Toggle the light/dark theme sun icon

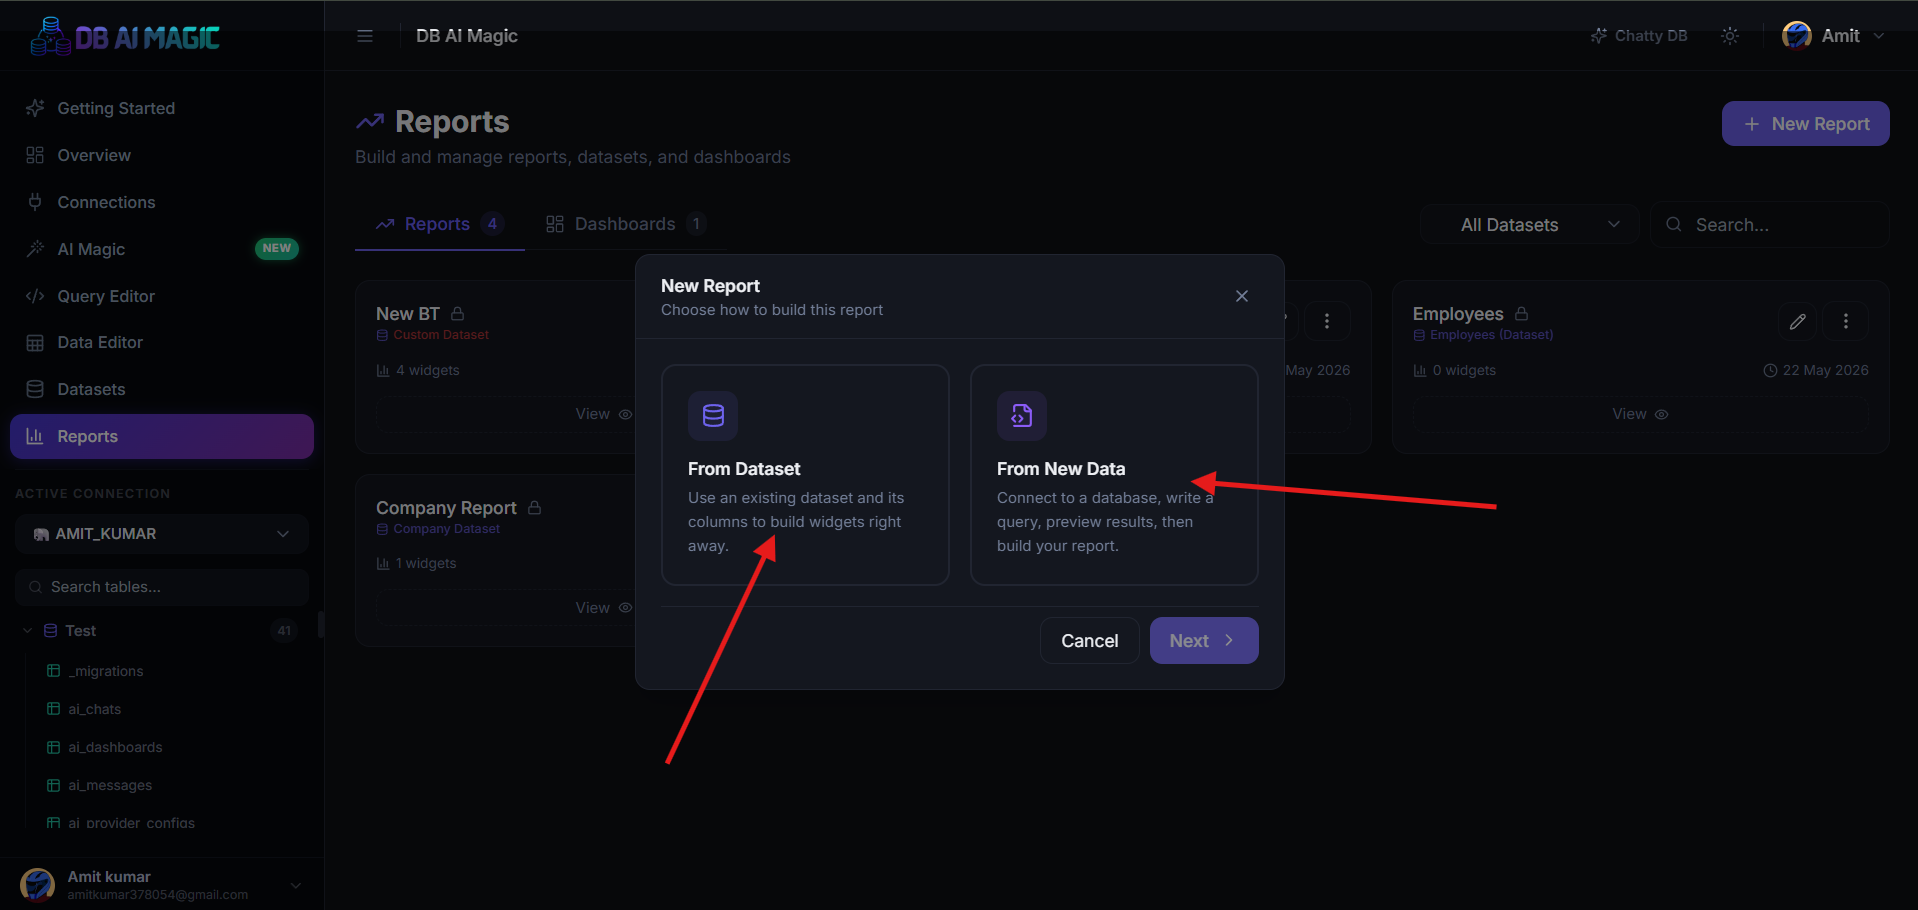tap(1730, 36)
